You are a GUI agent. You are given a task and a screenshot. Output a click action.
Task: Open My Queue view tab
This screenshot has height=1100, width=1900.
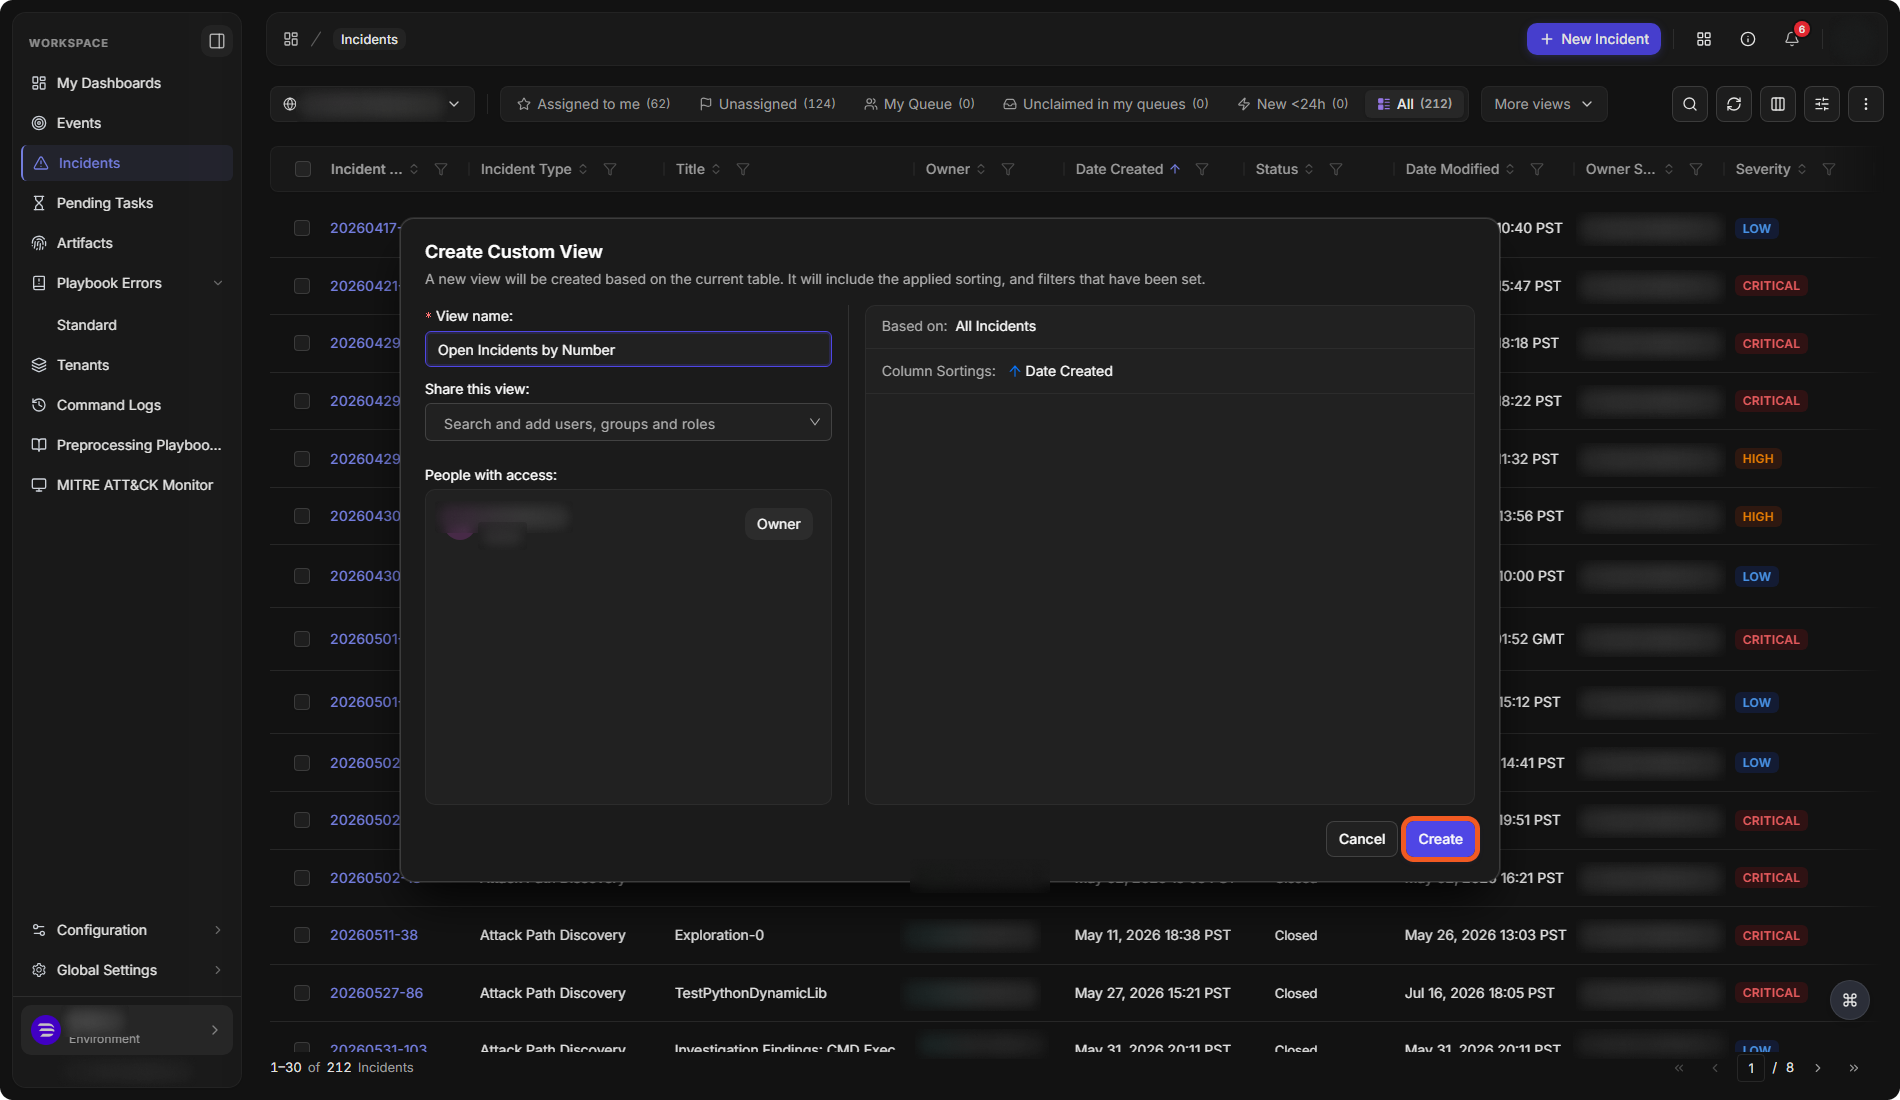tap(919, 104)
